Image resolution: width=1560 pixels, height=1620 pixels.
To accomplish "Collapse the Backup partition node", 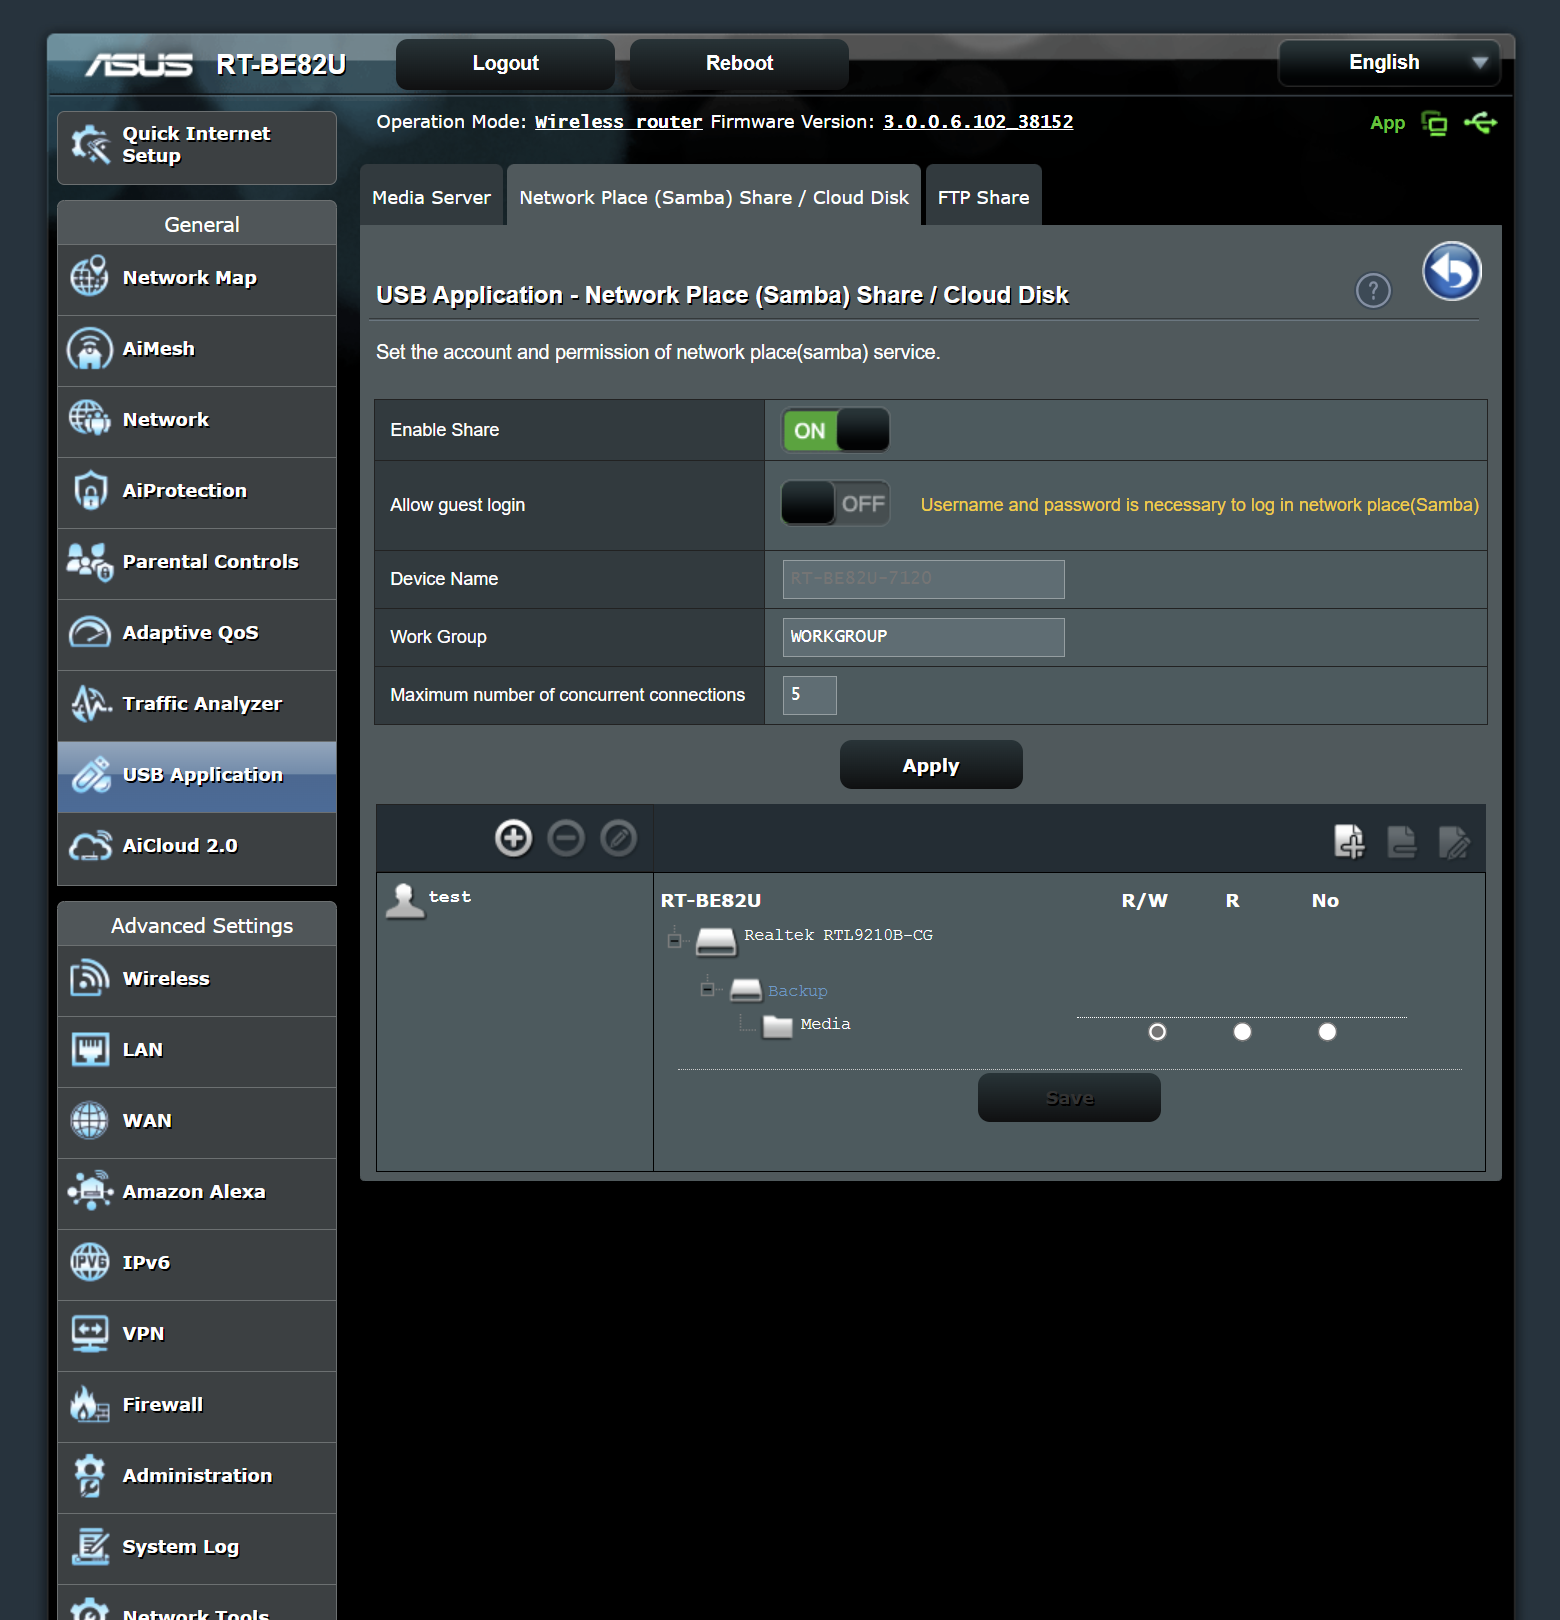I will pyautogui.click(x=708, y=989).
